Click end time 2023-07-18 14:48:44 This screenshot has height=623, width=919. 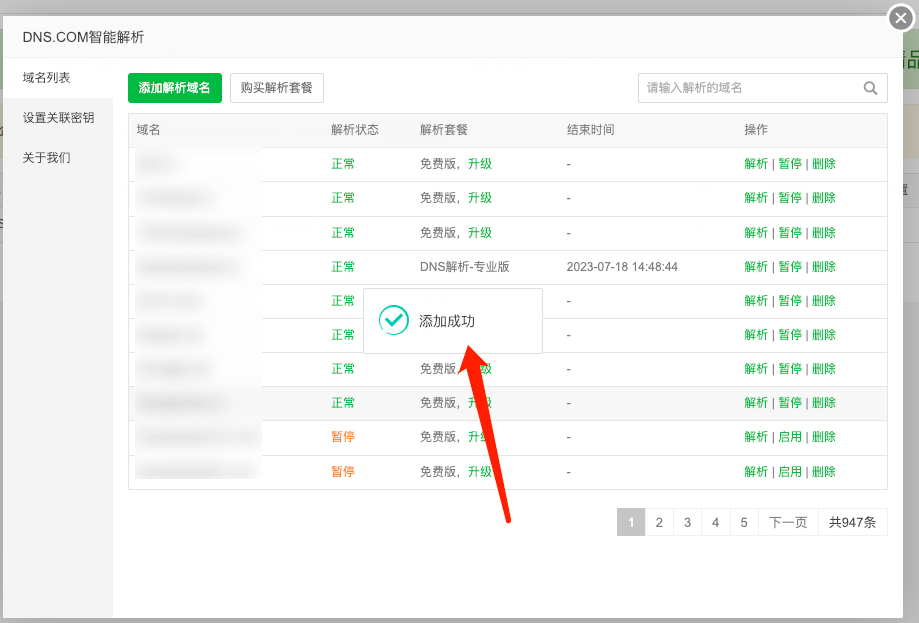(x=622, y=267)
